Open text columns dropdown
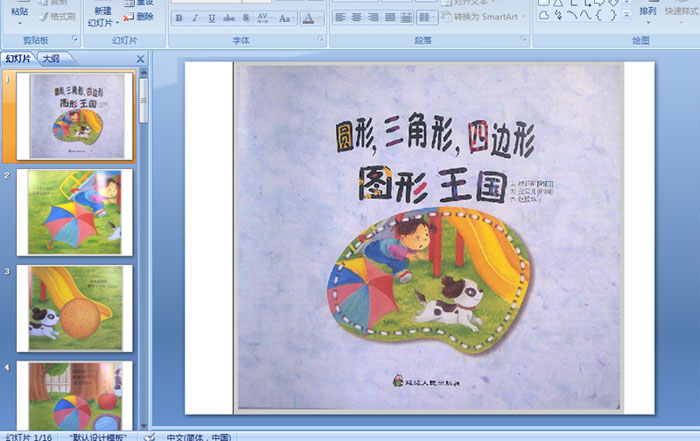The height and width of the screenshot is (441, 700). (x=427, y=17)
